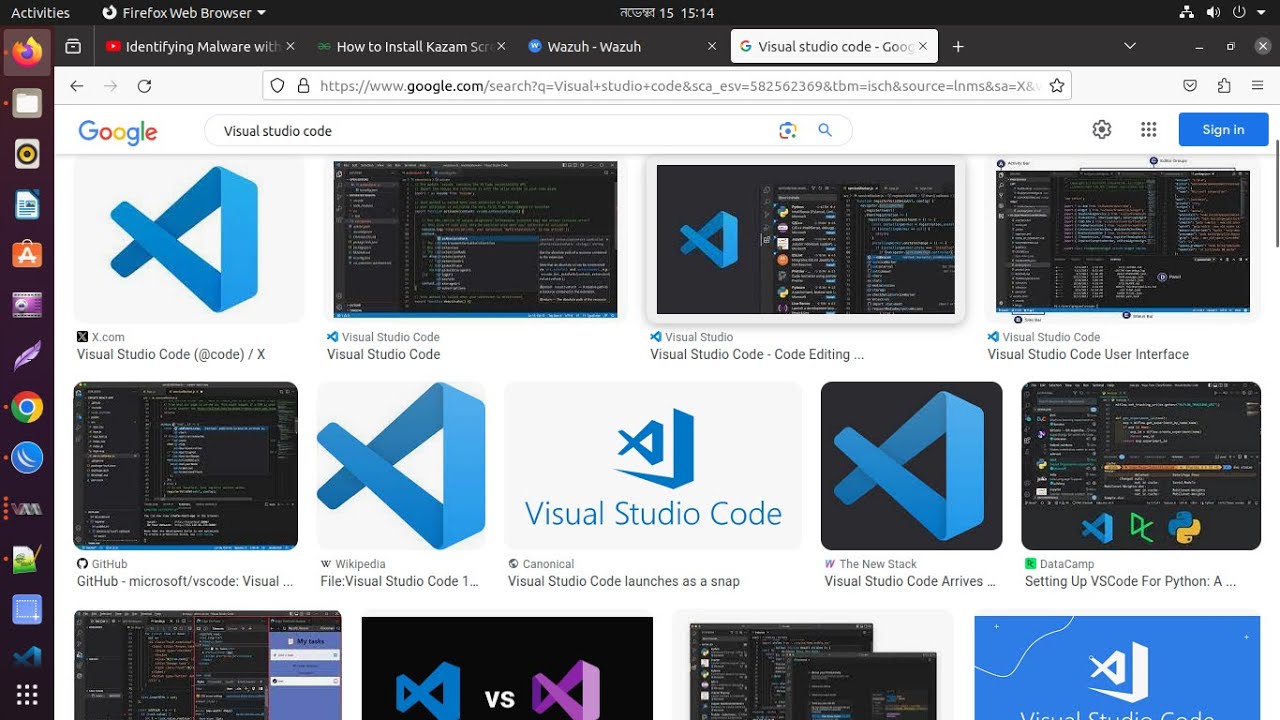Viewport: 1280px width, 720px height.
Task: Open the GitHub vscode editor thumbnail
Action: pos(185,466)
